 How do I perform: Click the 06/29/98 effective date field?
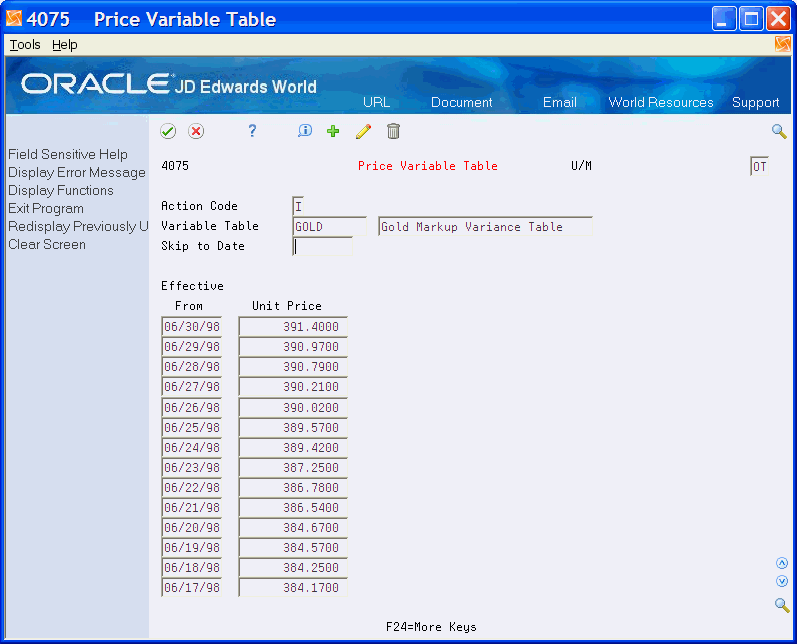[192, 347]
